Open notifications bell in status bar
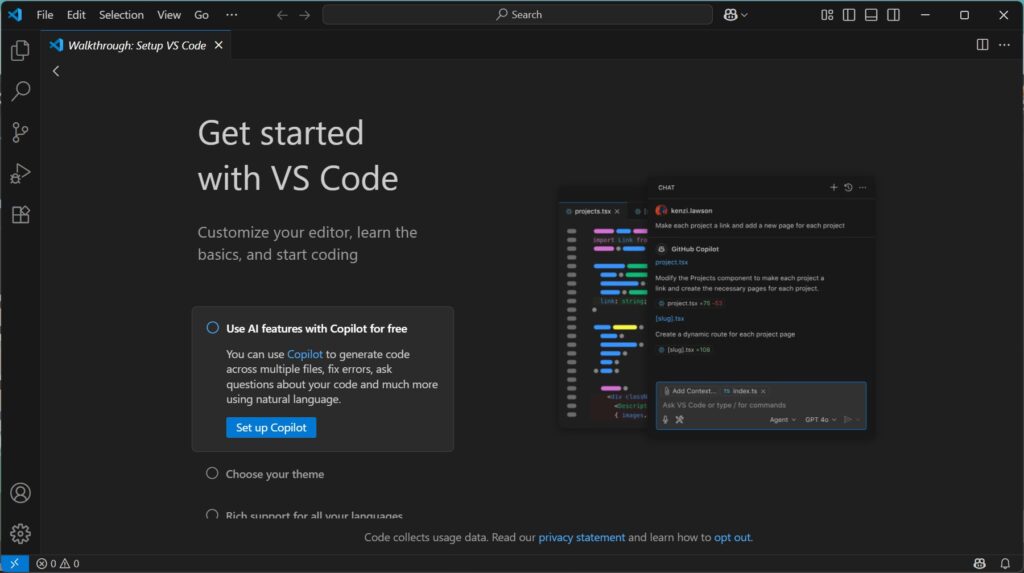The image size is (1024, 573). [x=1005, y=563]
